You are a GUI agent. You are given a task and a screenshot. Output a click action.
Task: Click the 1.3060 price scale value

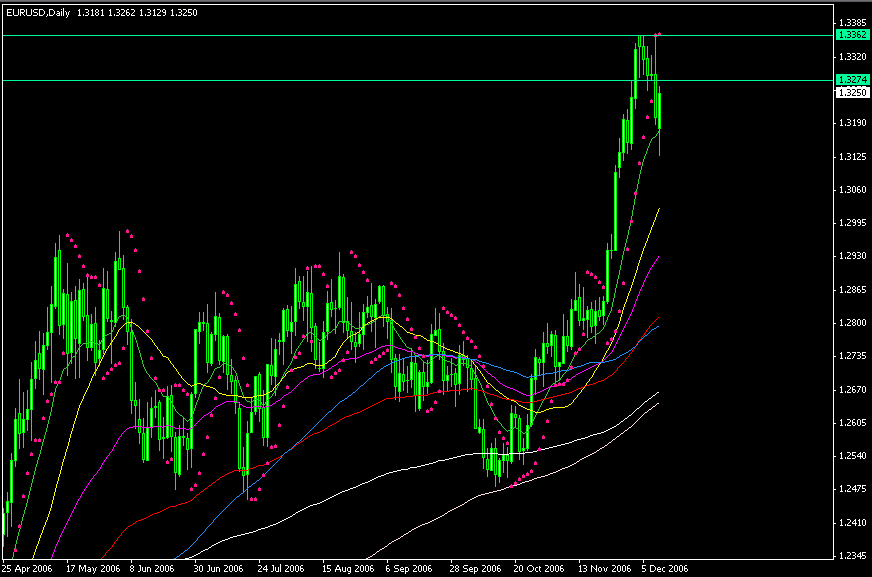tap(853, 190)
